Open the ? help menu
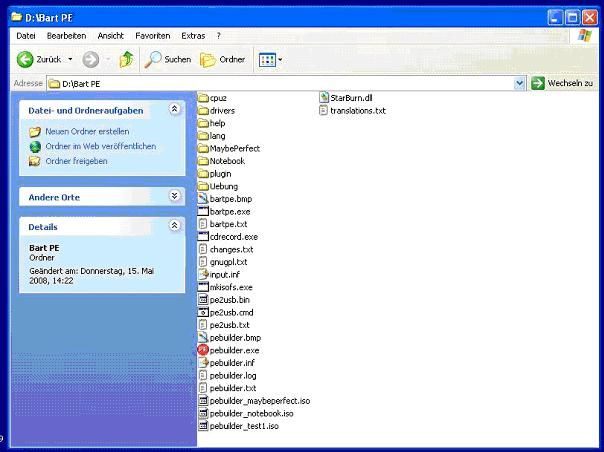 click(218, 36)
